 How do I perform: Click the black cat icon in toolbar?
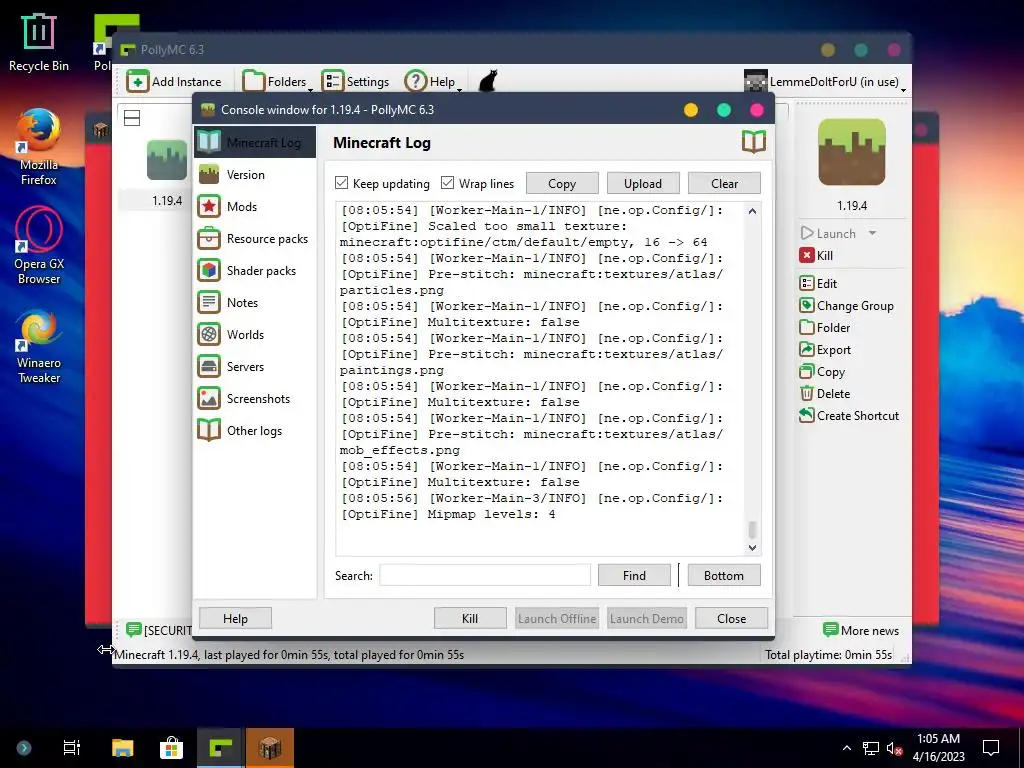tap(488, 81)
